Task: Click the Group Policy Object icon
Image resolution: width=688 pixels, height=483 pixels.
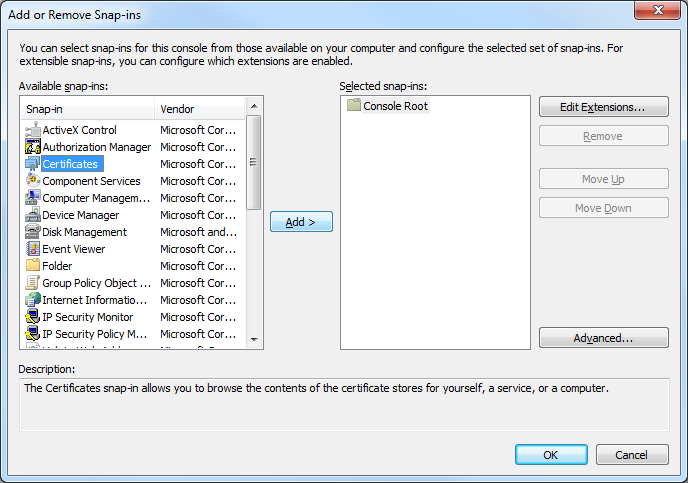Action: click(33, 283)
